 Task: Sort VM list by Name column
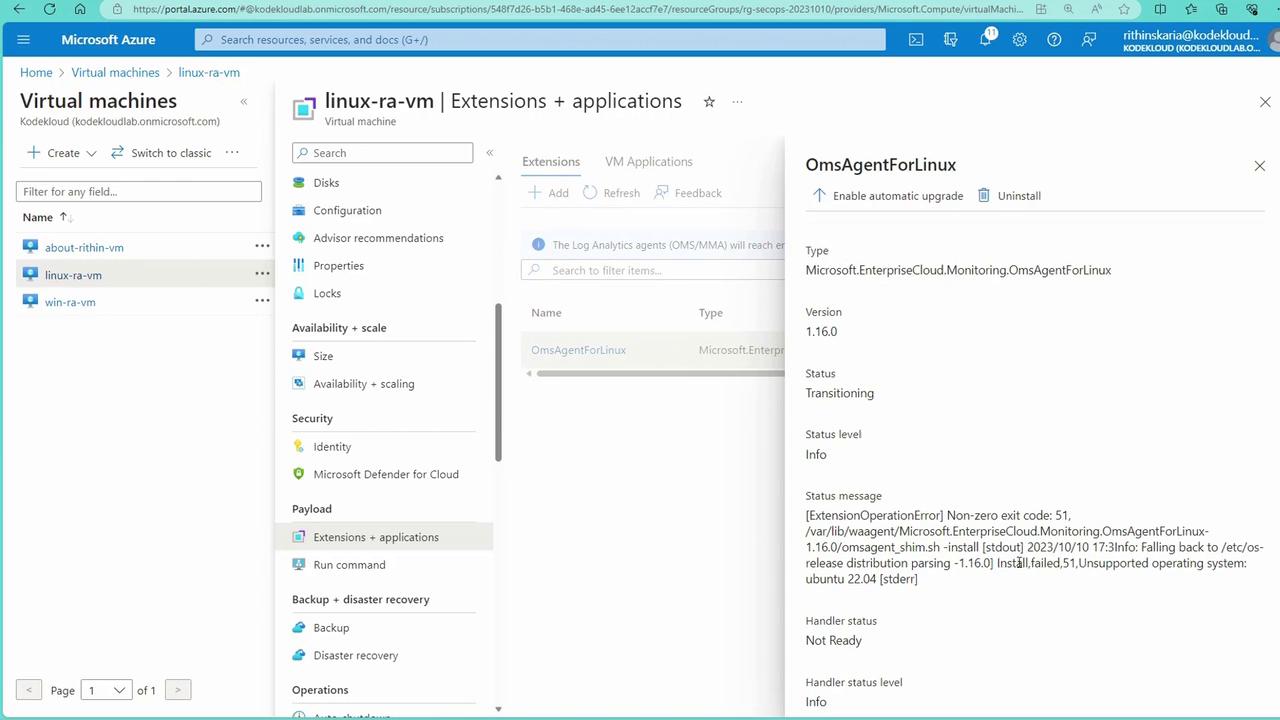click(x=47, y=217)
